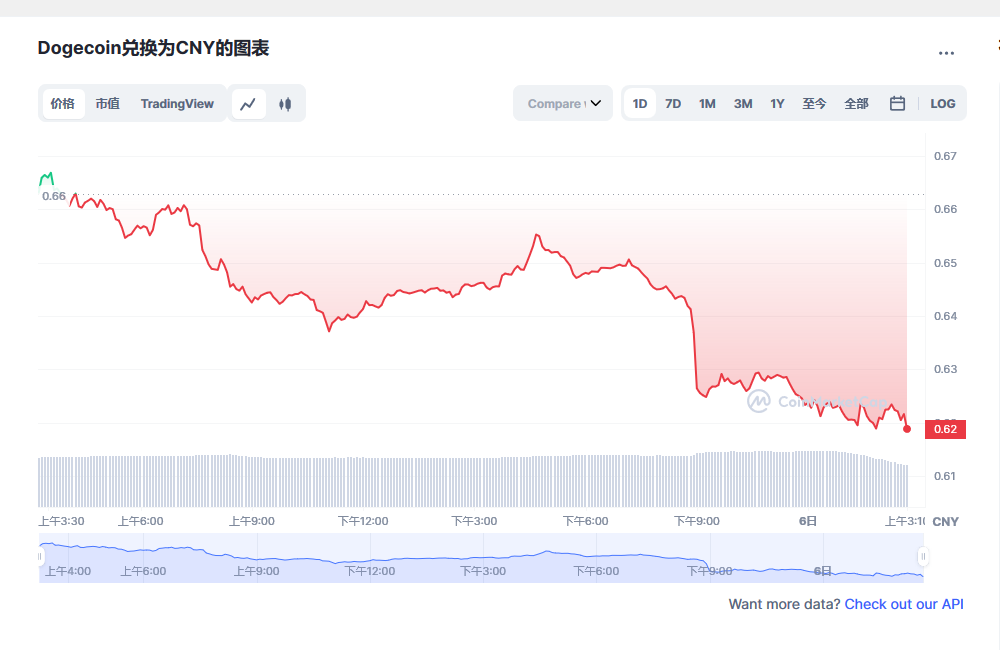
Task: Toggle the LOG scale button
Action: coord(943,103)
